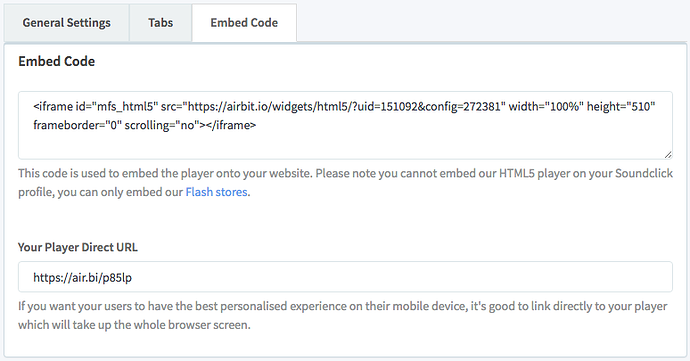Open the Tabs tab
The height and width of the screenshot is (361, 690).
click(x=160, y=23)
